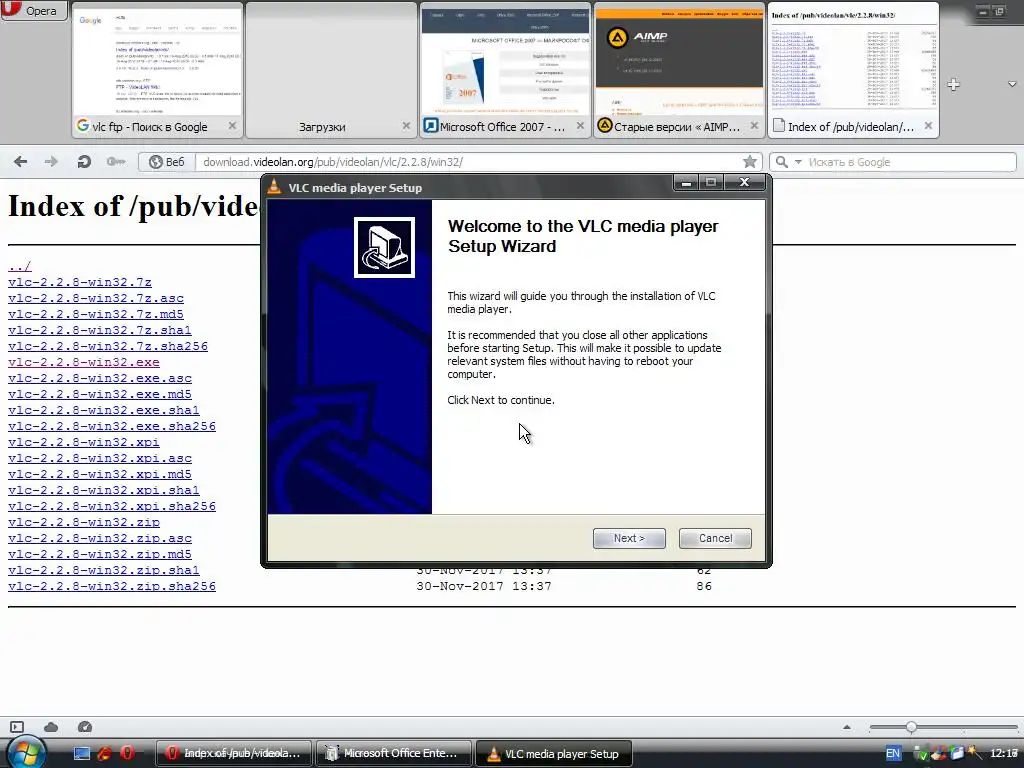Open the vlc-2.2.8-win32.xpi.sha256 link
Screen dimensions: 1024x768
112,506
